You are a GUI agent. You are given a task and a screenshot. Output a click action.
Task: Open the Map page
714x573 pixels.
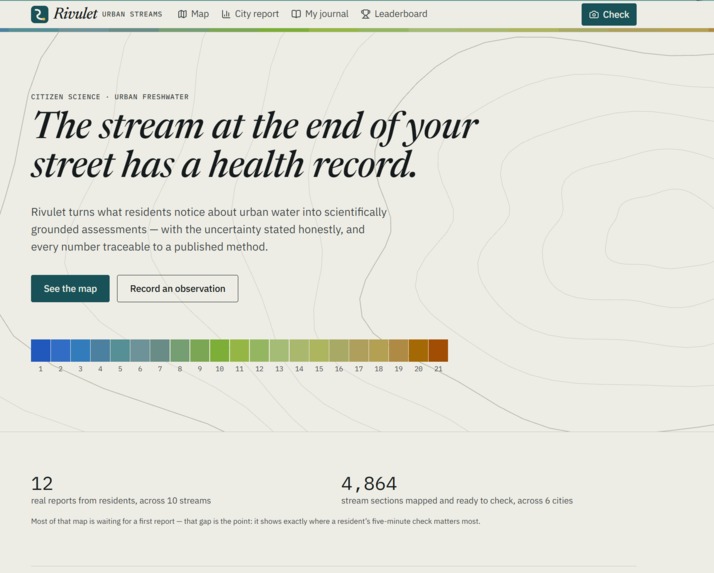[x=194, y=14]
